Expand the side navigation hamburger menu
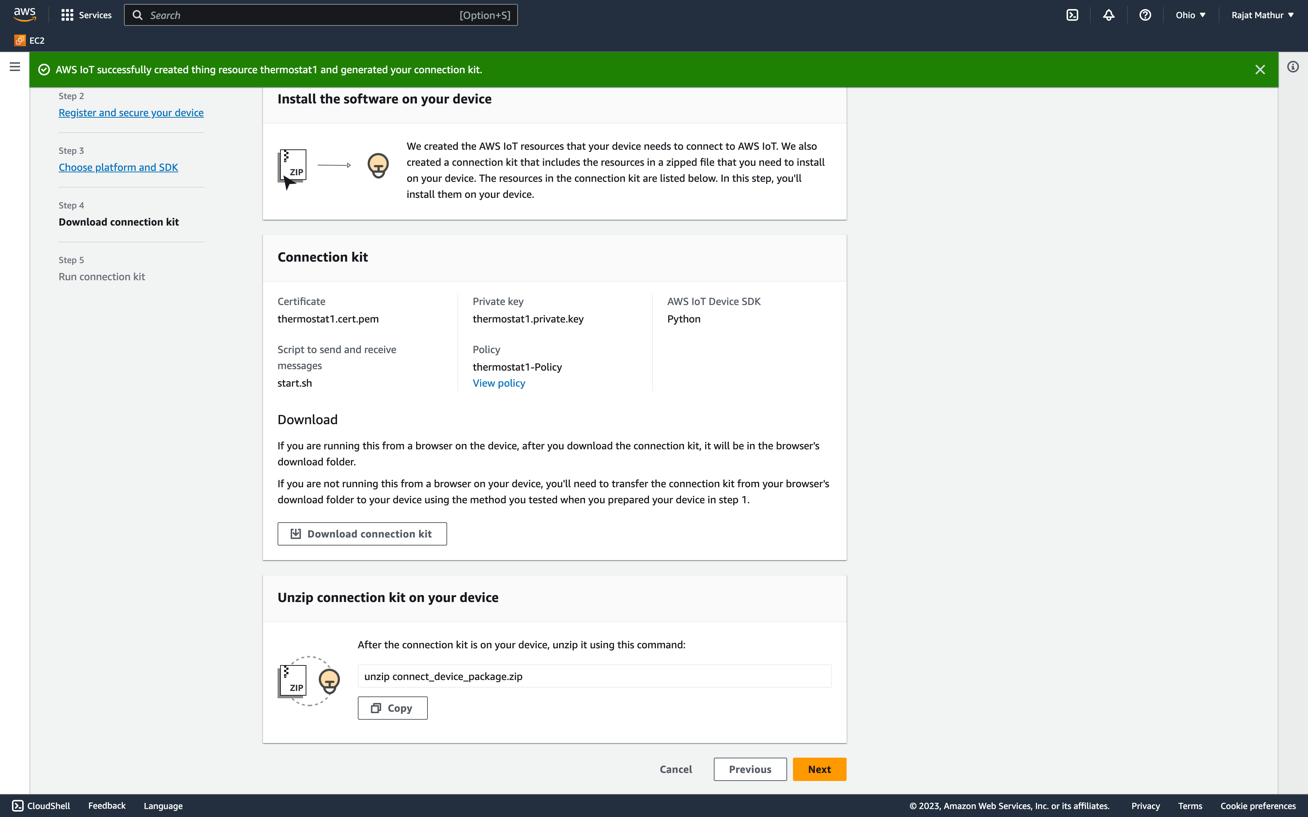This screenshot has width=1308, height=817. pyautogui.click(x=15, y=67)
